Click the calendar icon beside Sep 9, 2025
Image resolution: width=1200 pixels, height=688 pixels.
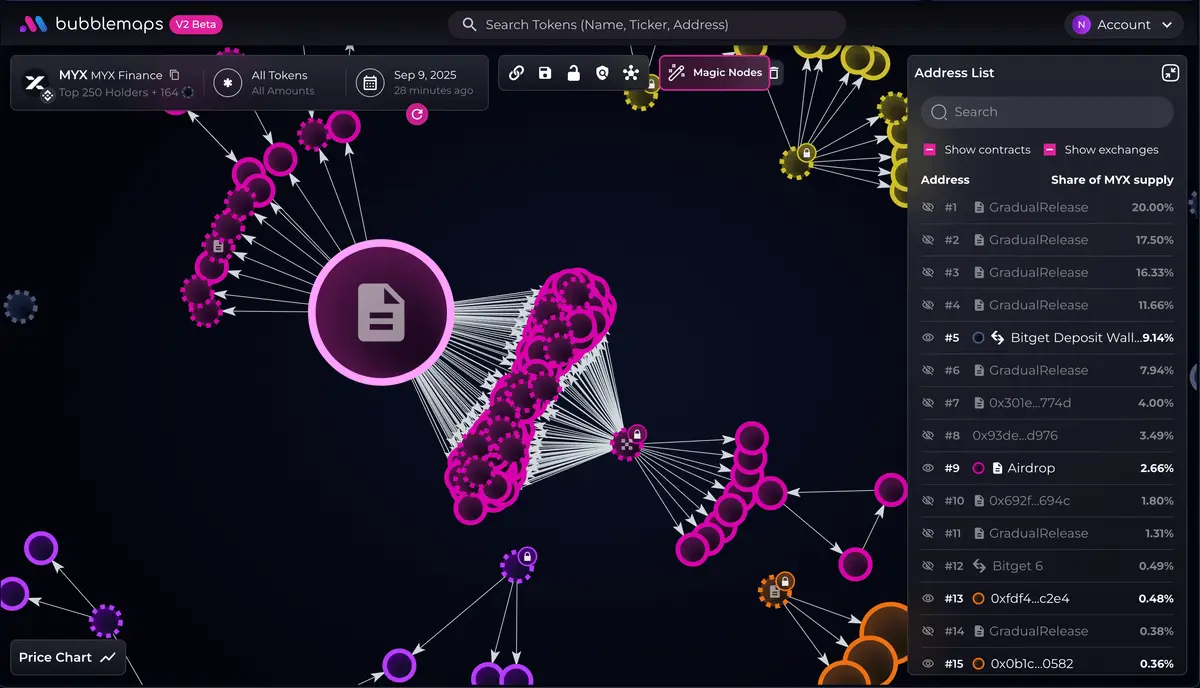370,83
